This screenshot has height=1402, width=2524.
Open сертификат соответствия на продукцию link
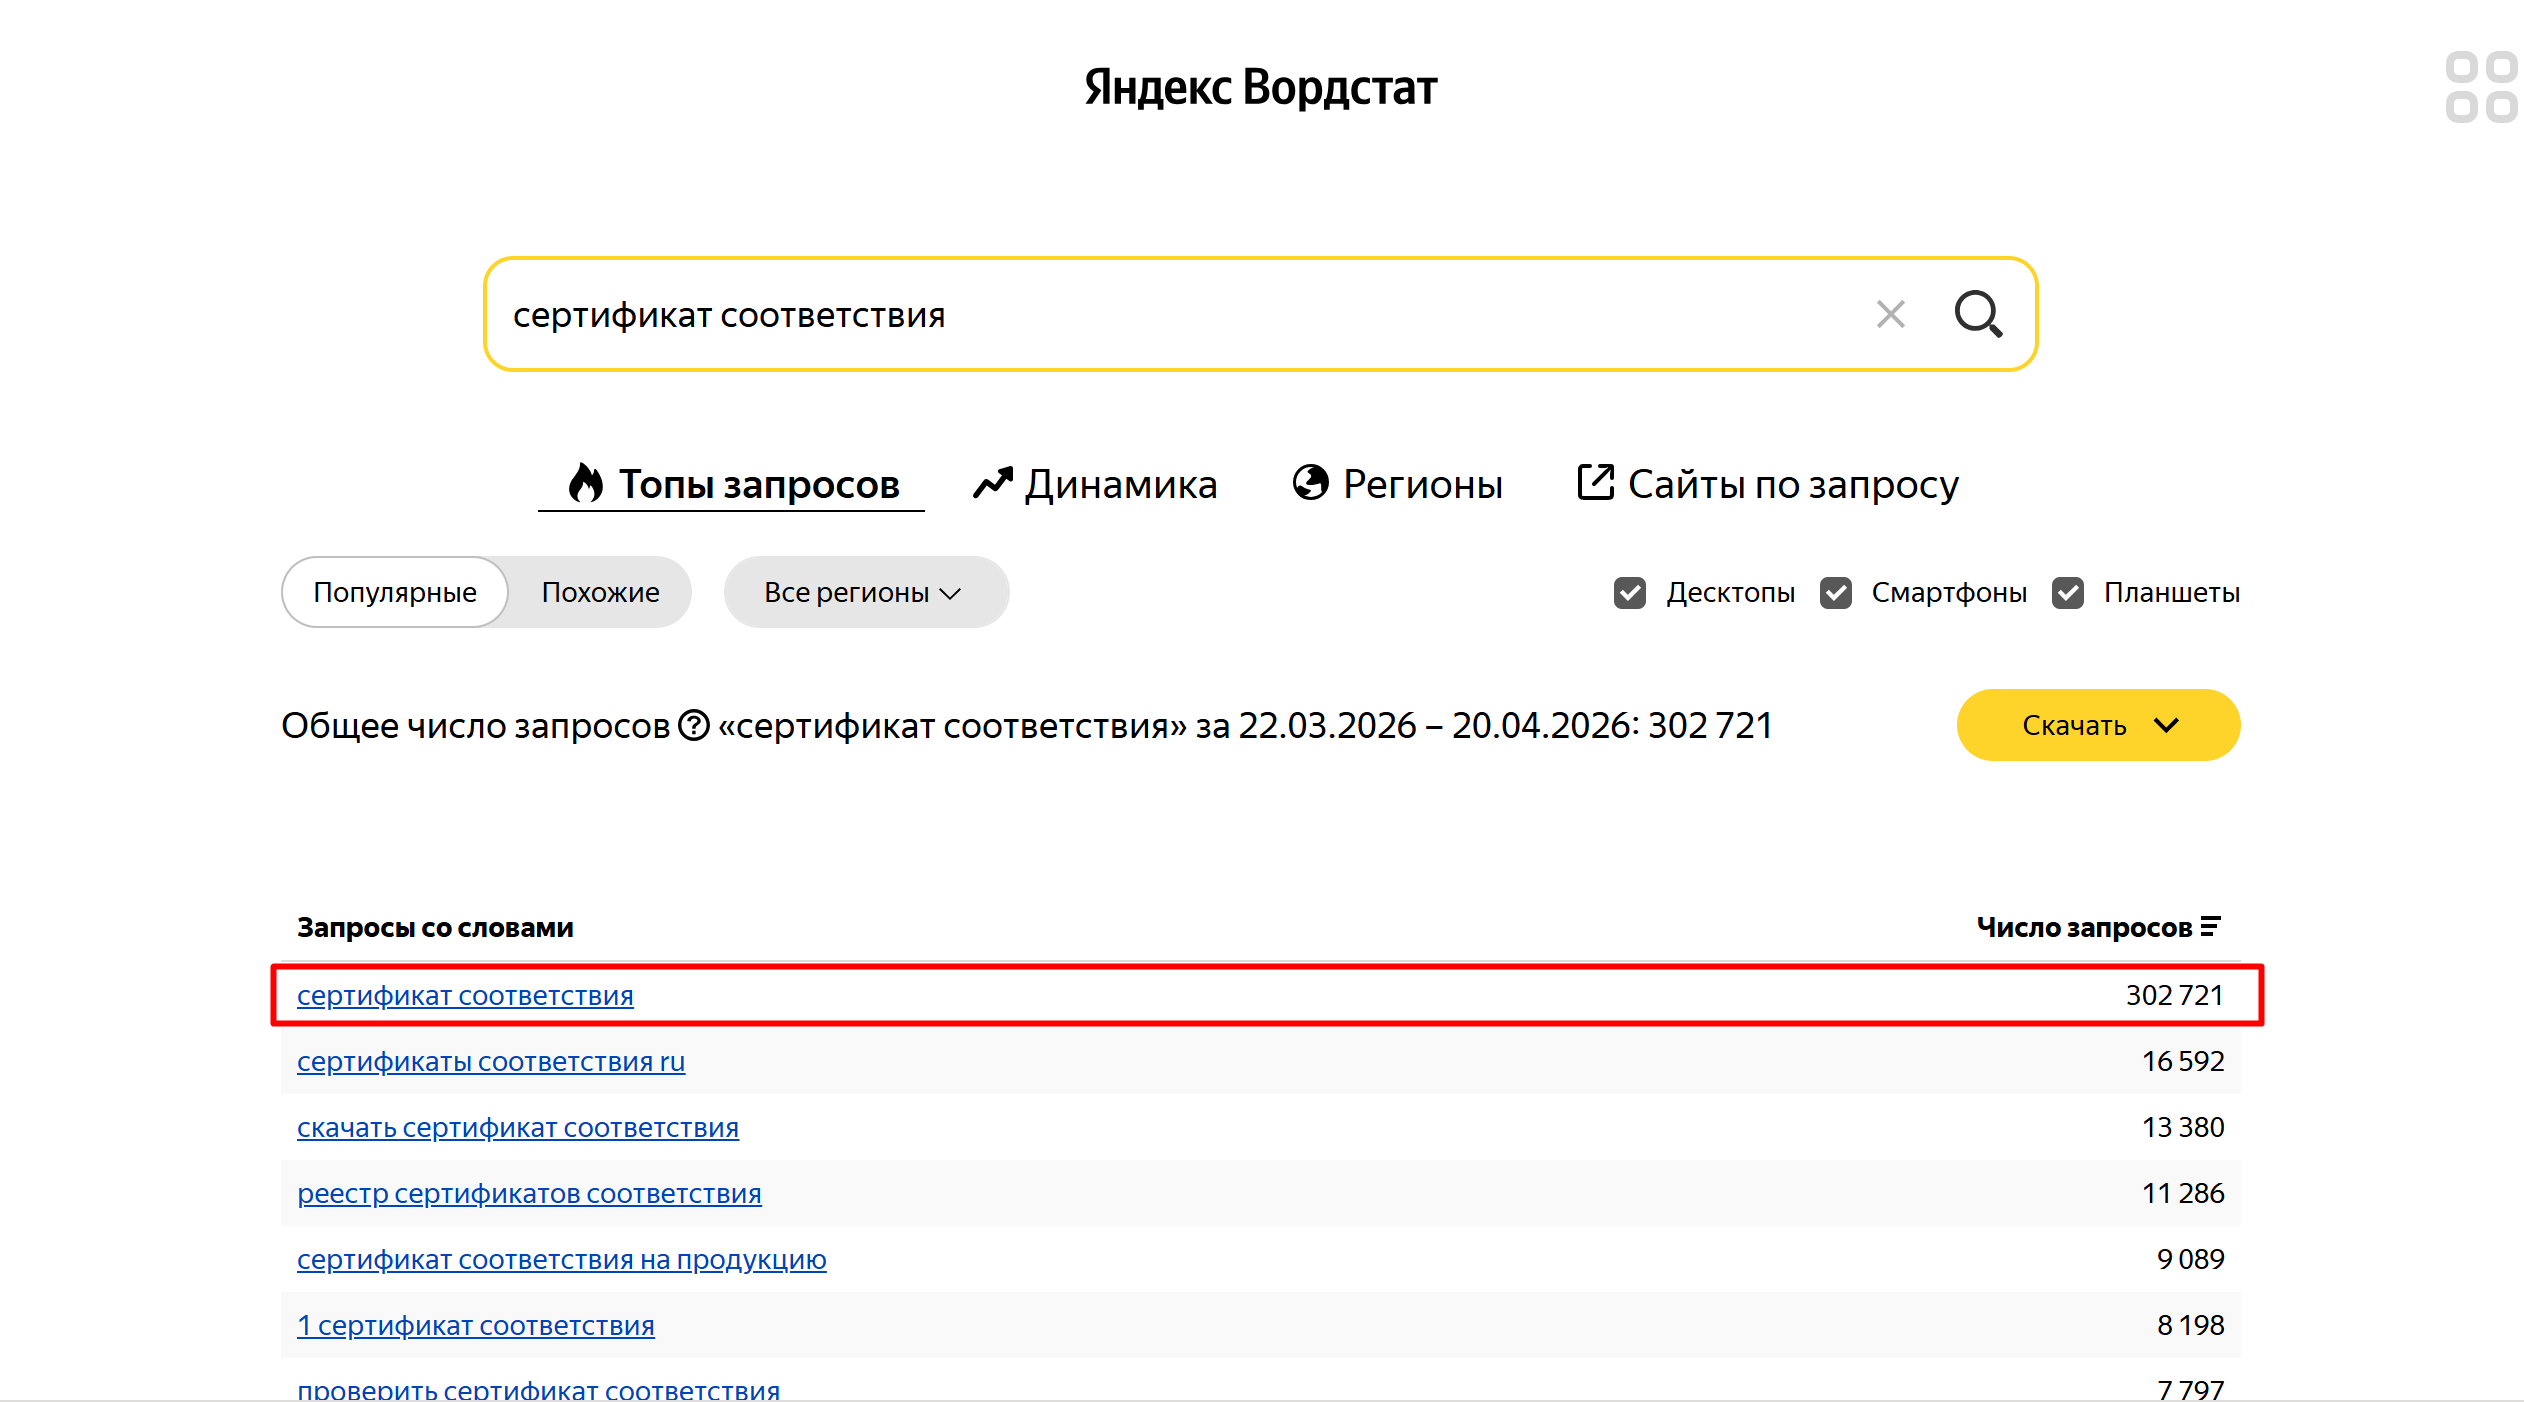pos(562,1259)
